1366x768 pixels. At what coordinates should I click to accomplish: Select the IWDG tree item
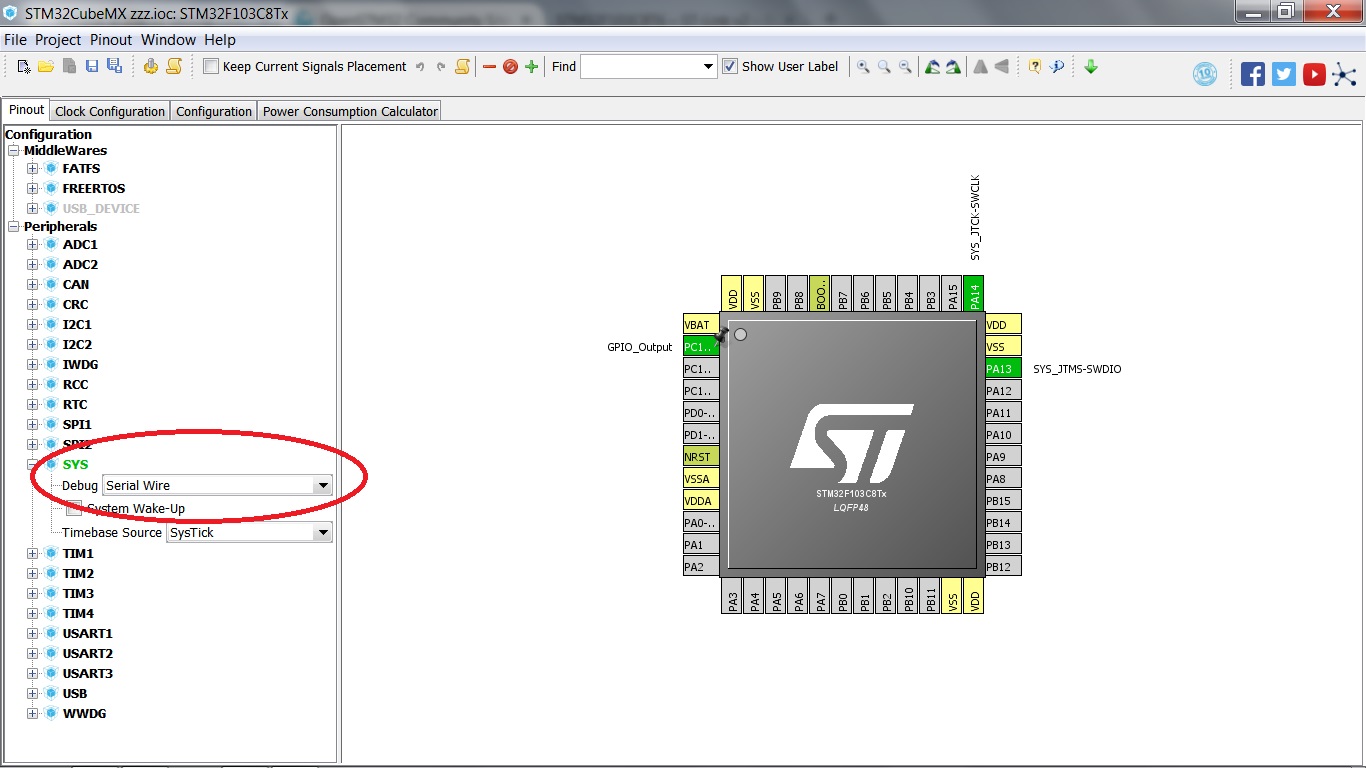point(80,364)
